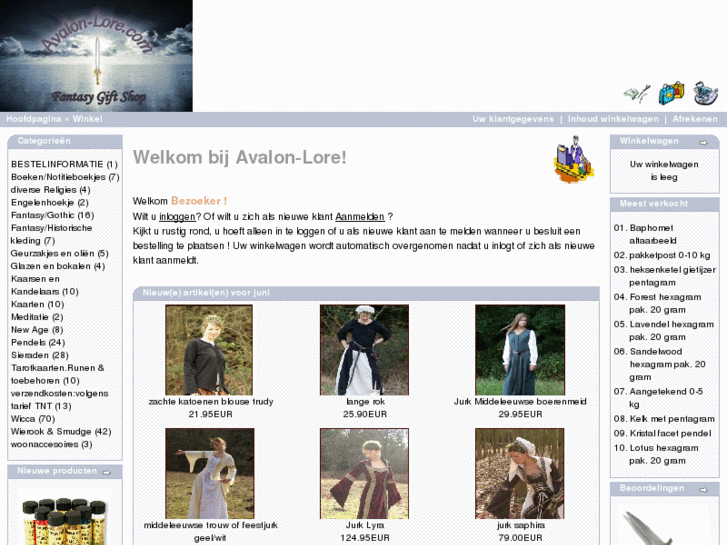
Task: Open zachte katoenen blouse trudy title link
Action: click(x=211, y=402)
